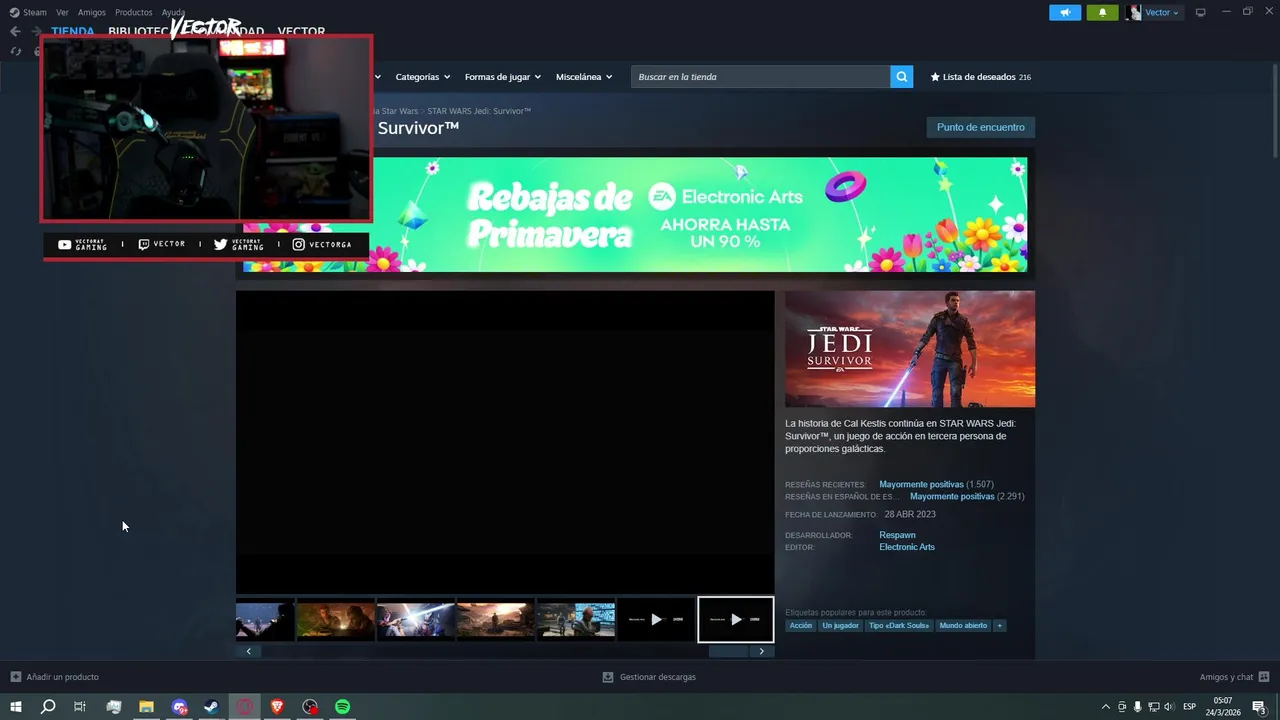The image size is (1280, 720).
Task: Click in the Buscar en la tienda field
Action: pos(760,77)
